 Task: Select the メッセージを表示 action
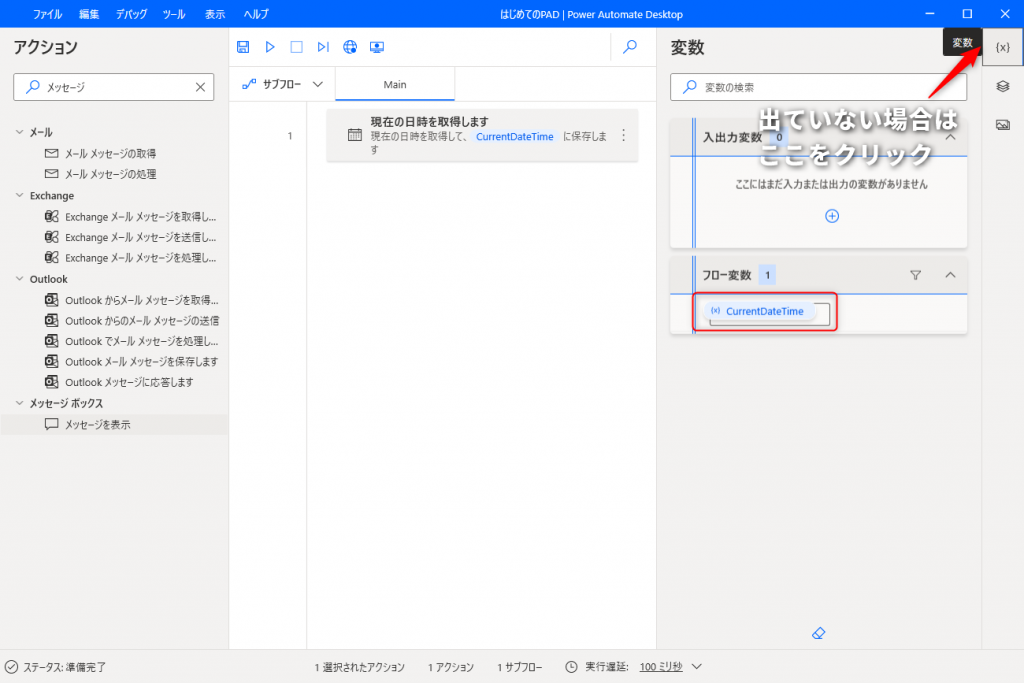(114, 424)
